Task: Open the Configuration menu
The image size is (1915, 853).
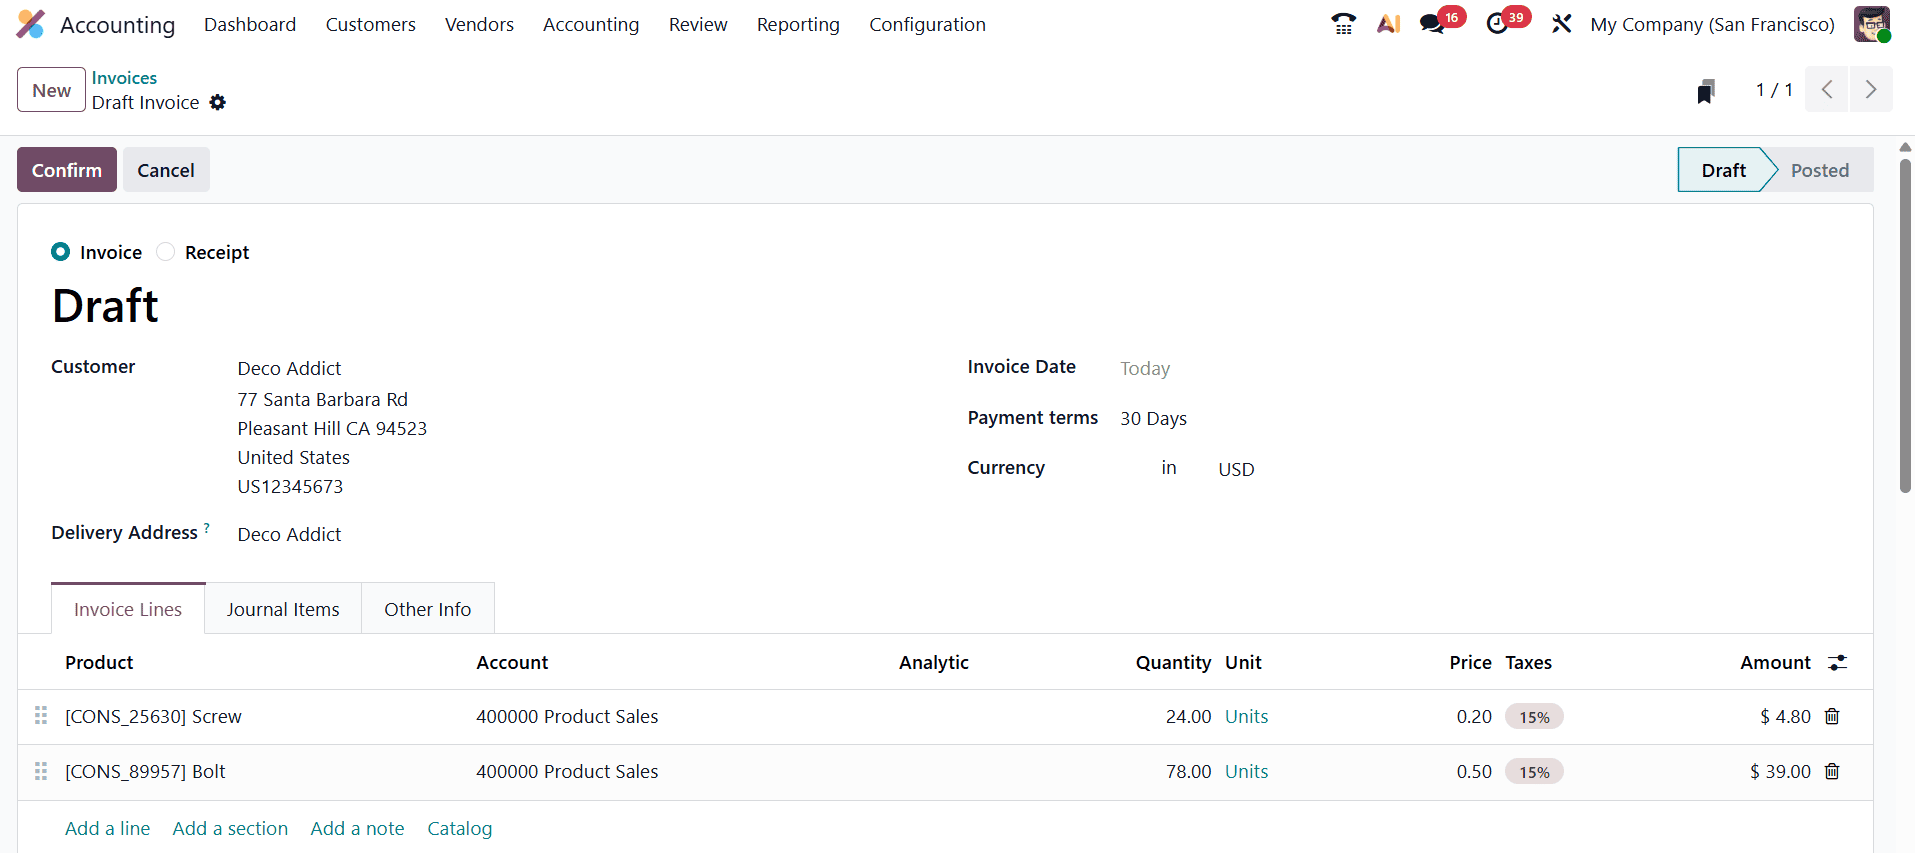Action: click(x=927, y=24)
